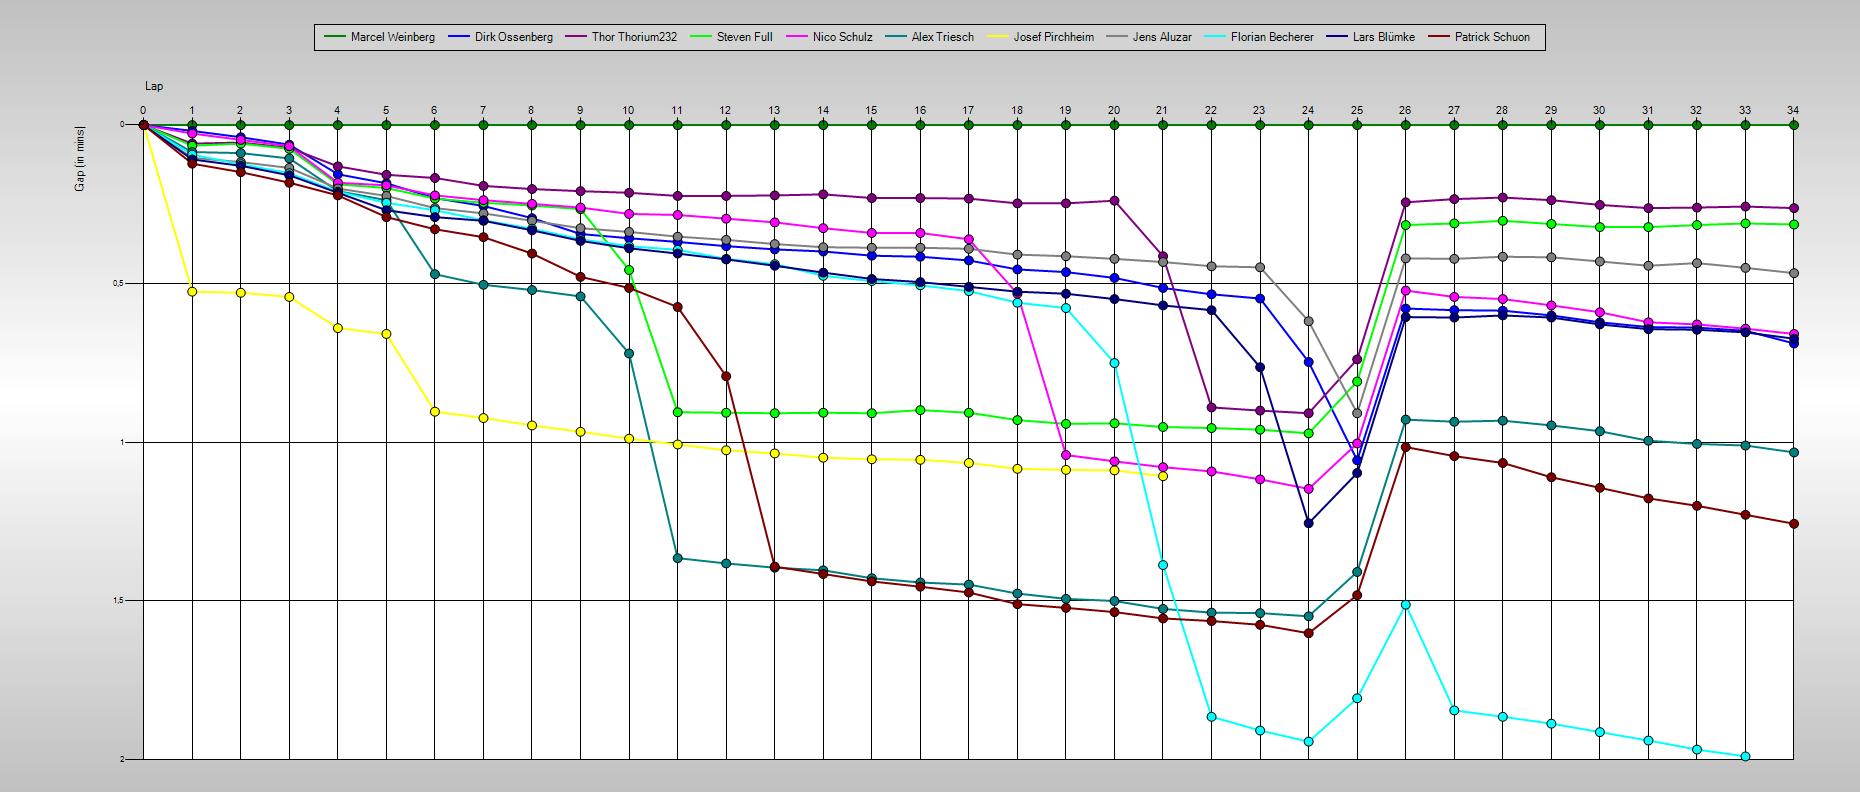The width and height of the screenshot is (1860, 792).
Task: Click the Gap [in mins] axis label
Action: (x=80, y=159)
